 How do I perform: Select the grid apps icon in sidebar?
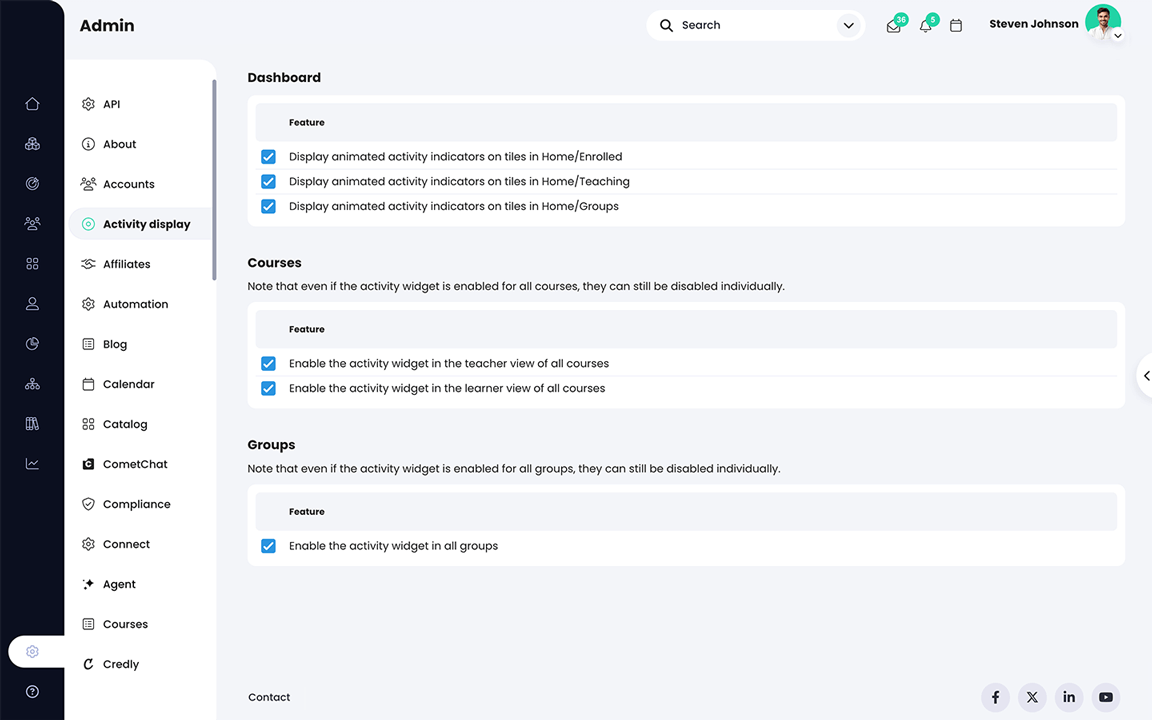click(31, 263)
